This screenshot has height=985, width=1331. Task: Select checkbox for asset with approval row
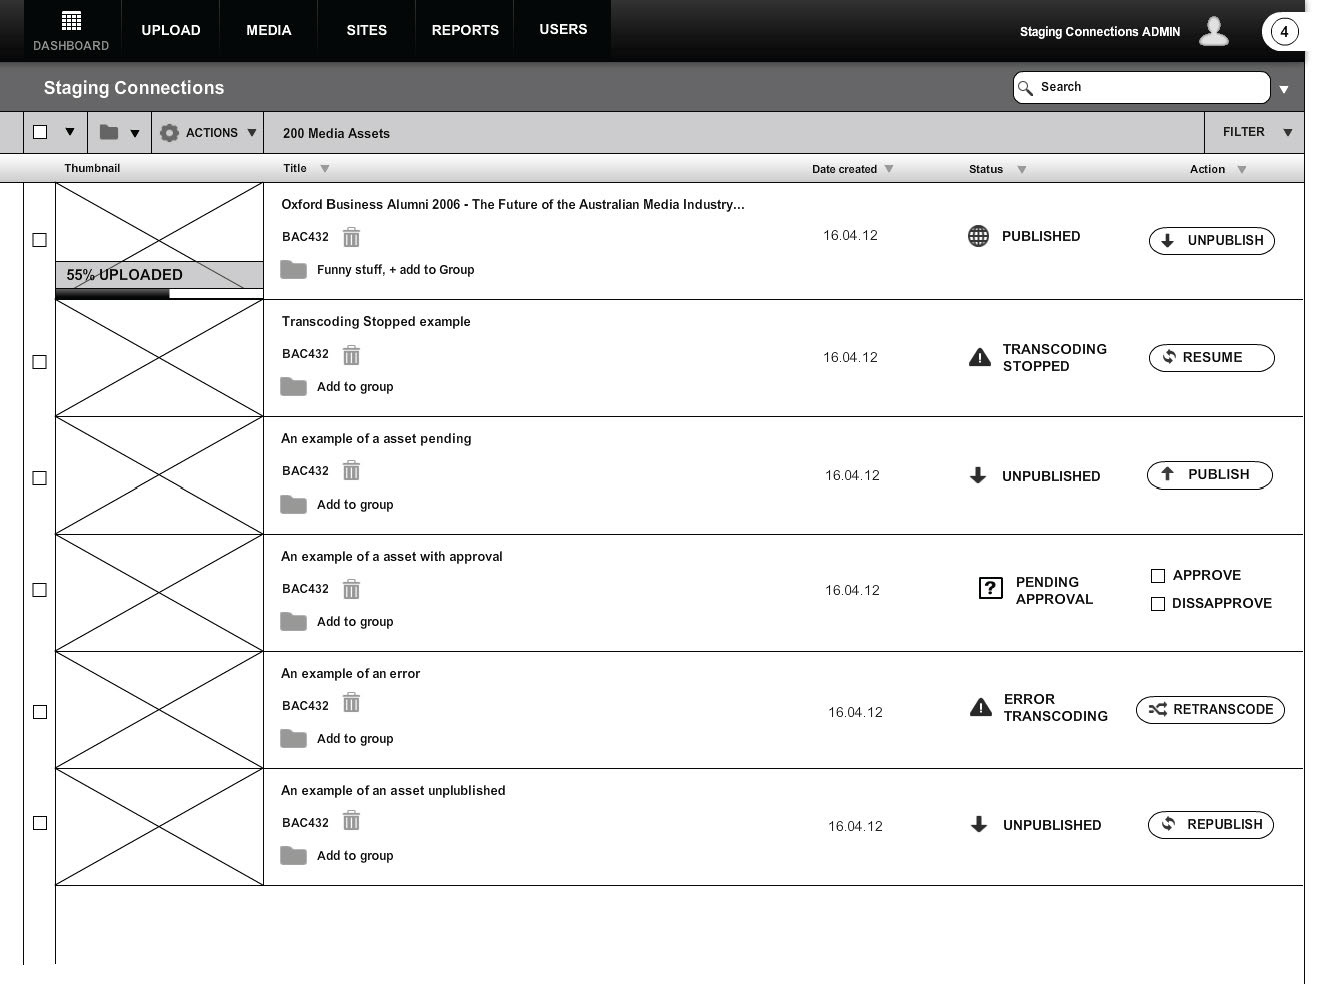tap(40, 590)
